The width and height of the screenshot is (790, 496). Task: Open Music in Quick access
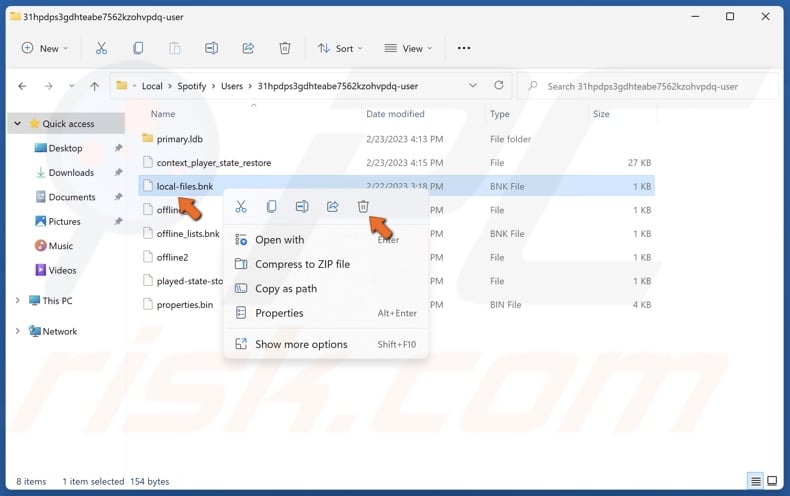(60, 245)
